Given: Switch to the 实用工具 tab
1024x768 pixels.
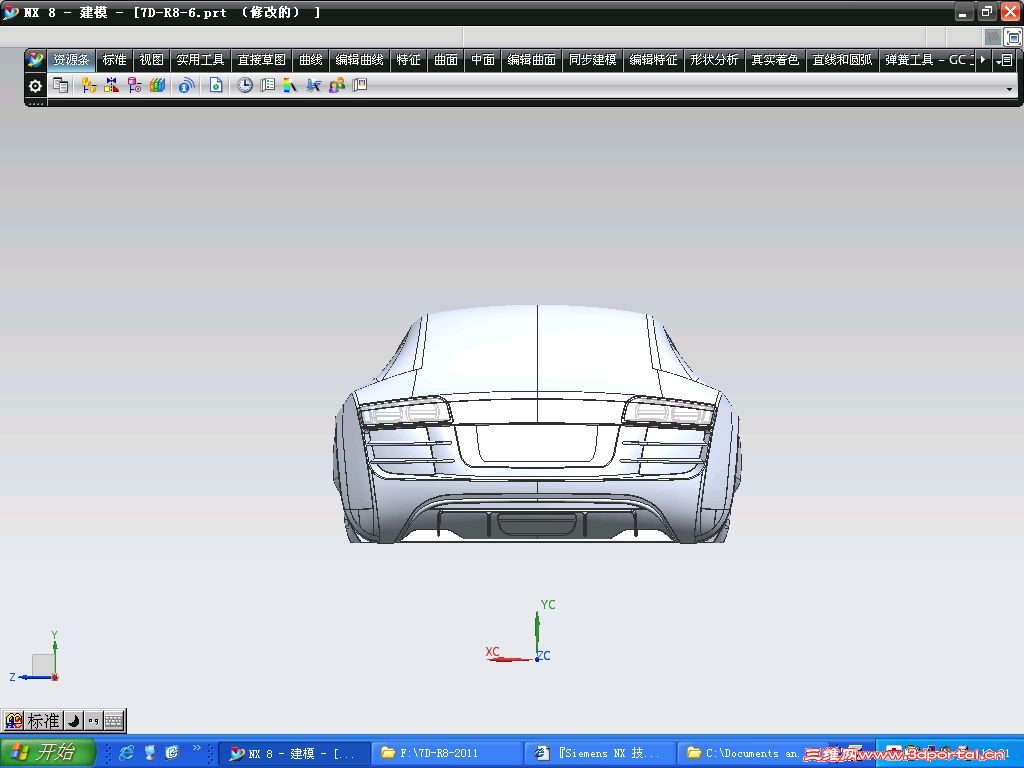Looking at the screenshot, I should click(x=200, y=60).
